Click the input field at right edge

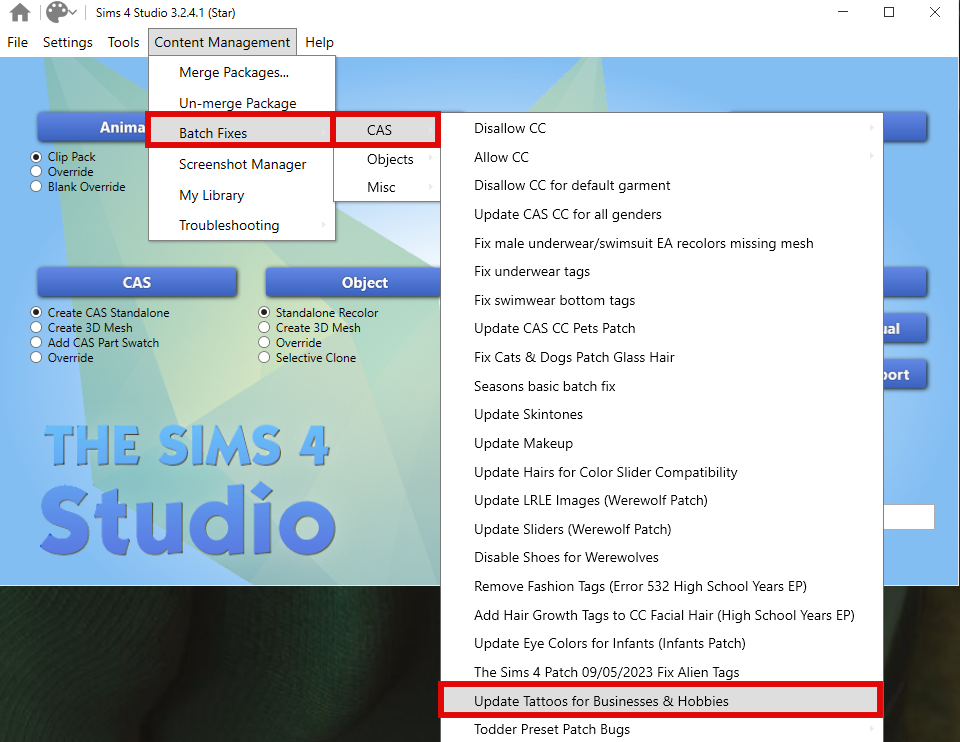click(x=909, y=517)
